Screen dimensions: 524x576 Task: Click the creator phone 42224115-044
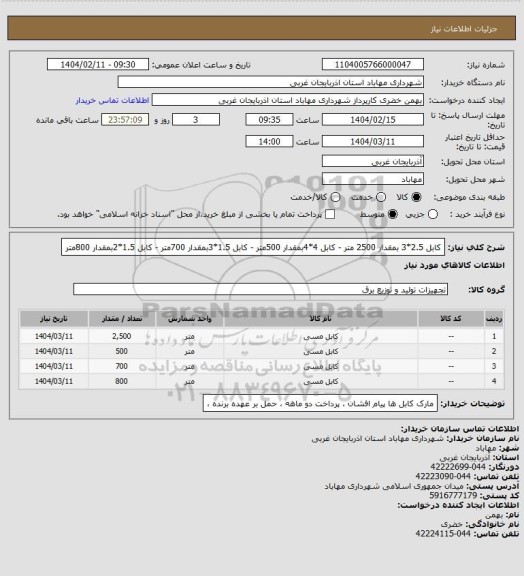click(443, 534)
